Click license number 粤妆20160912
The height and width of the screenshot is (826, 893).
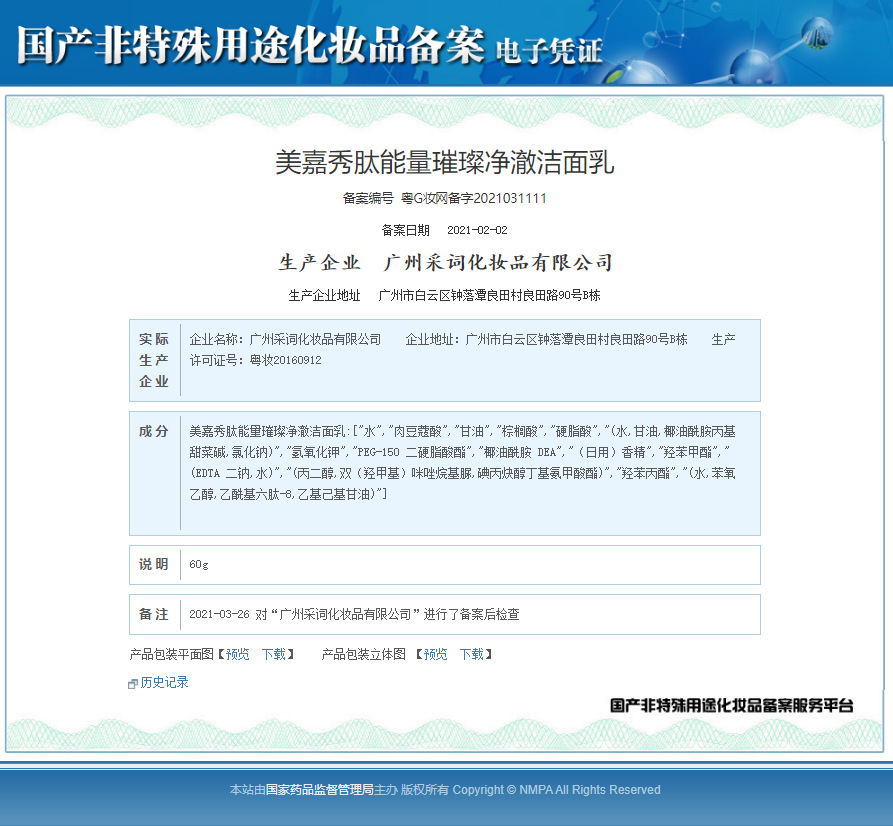pos(285,360)
